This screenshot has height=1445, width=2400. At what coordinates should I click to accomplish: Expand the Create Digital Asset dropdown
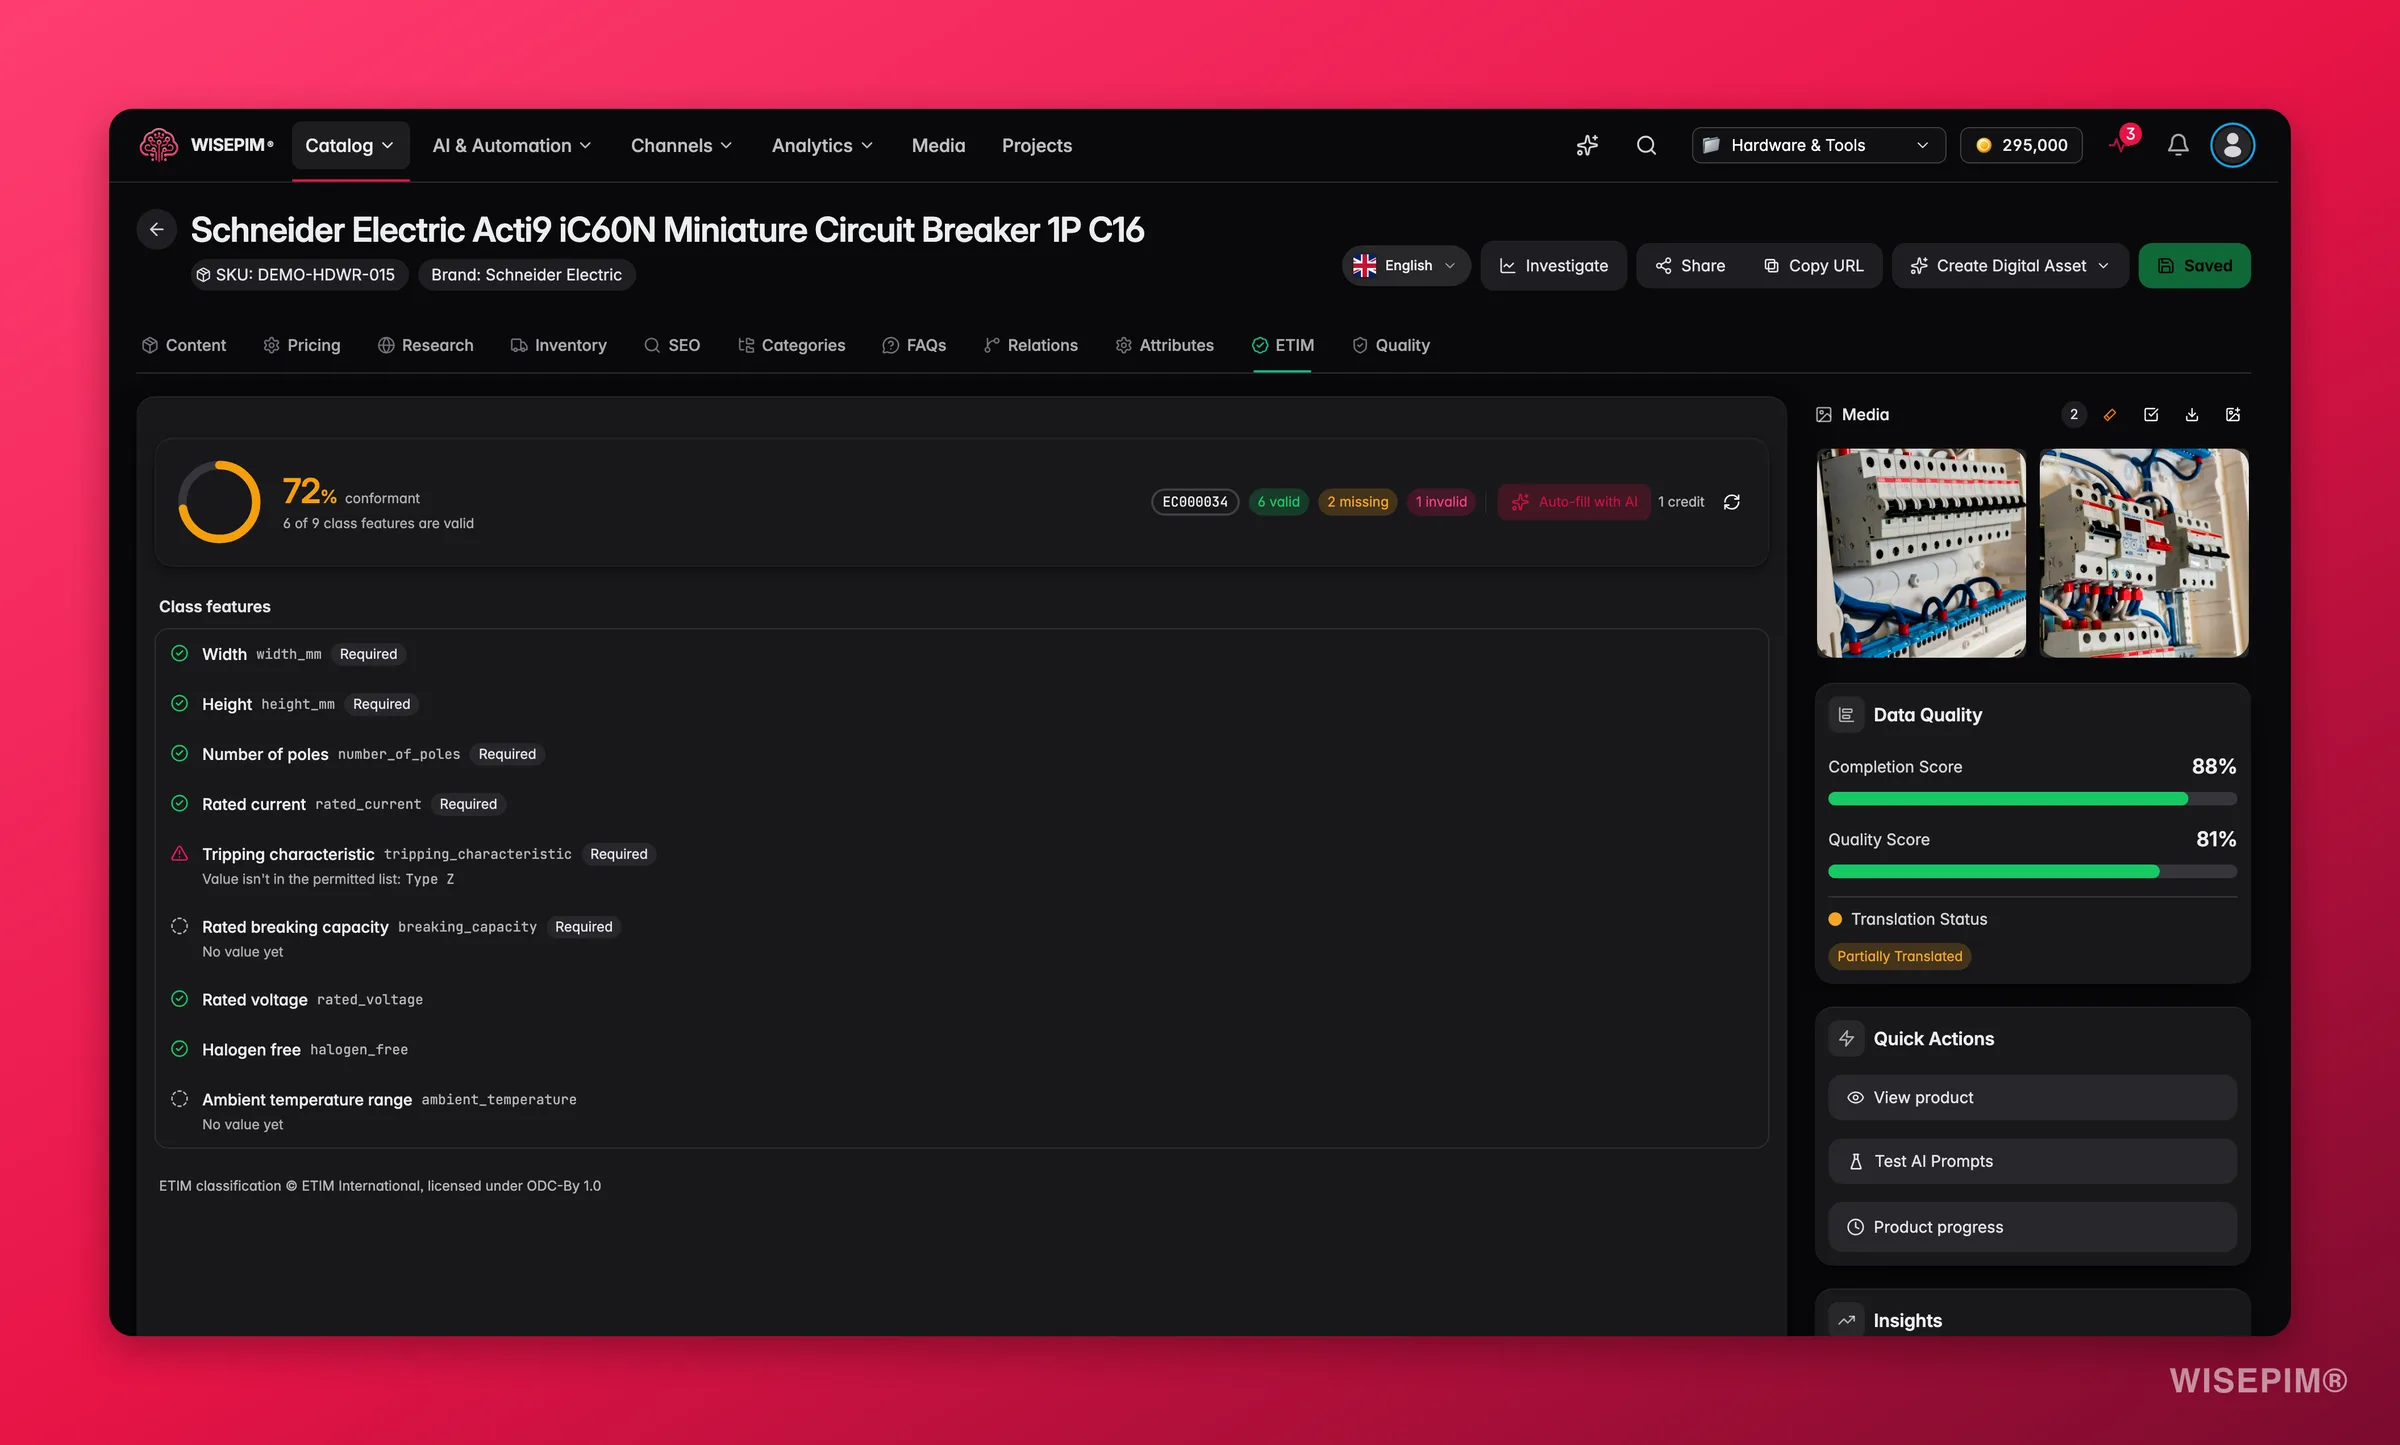(x=2010, y=266)
